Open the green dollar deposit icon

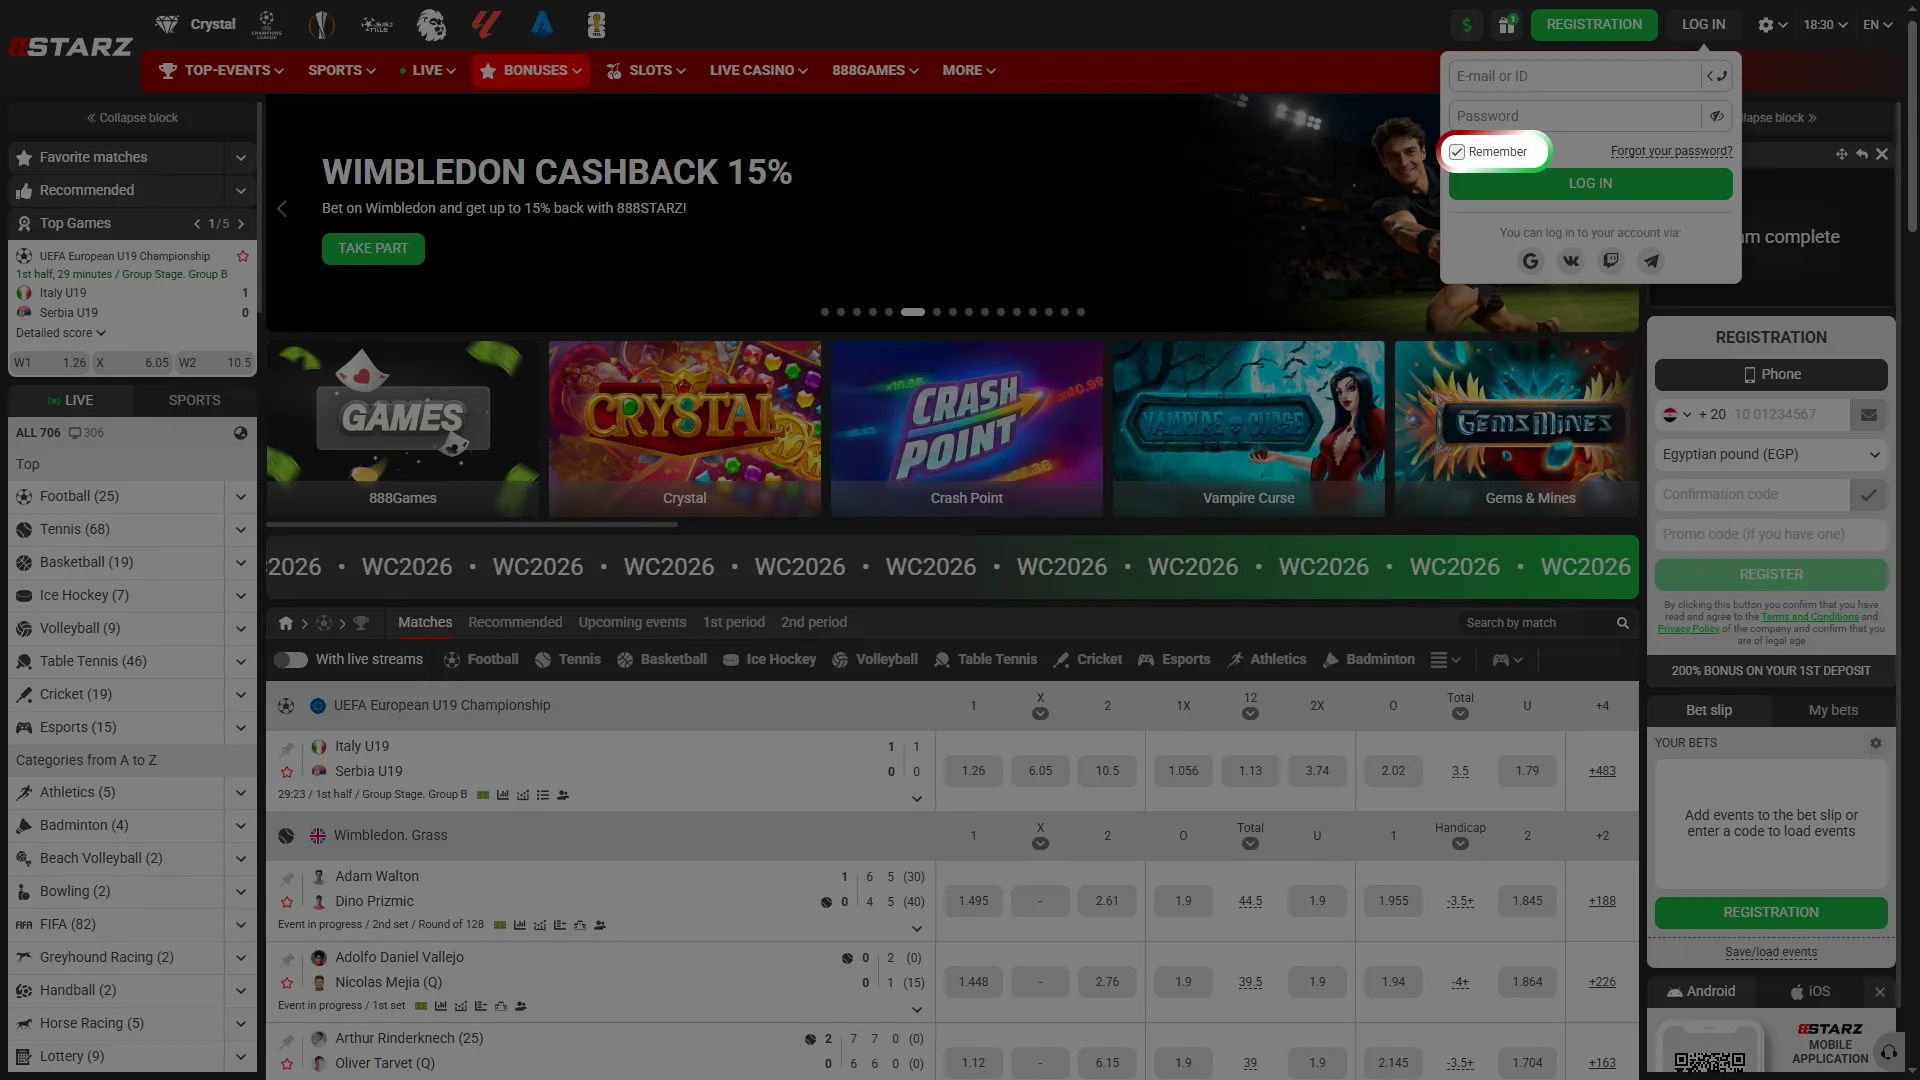1467,25
